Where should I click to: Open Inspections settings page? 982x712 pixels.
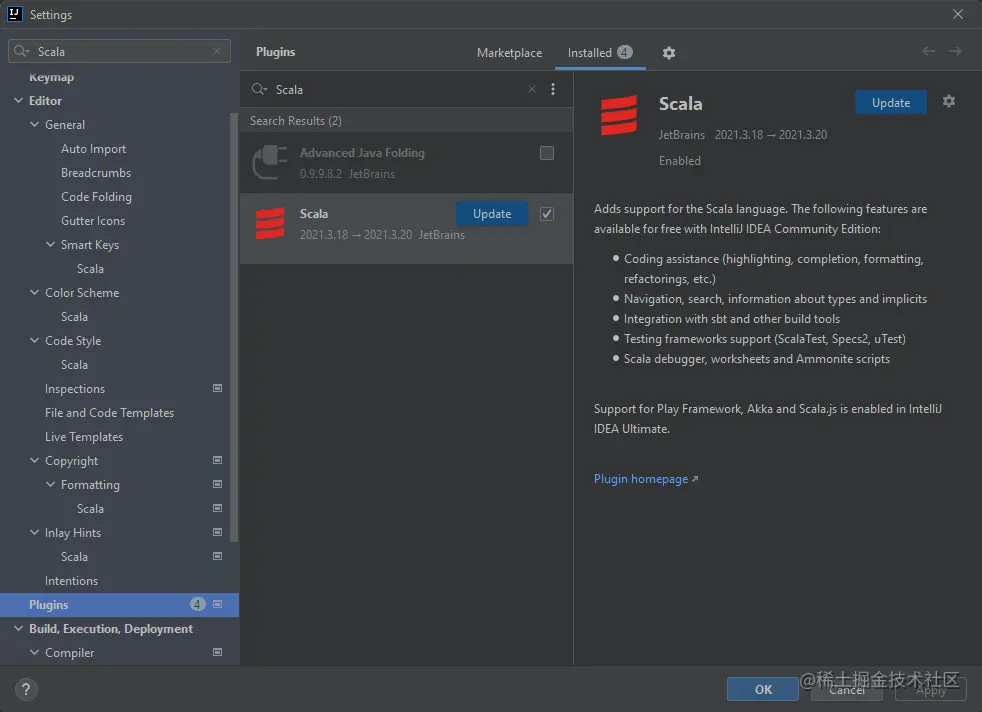pos(75,389)
